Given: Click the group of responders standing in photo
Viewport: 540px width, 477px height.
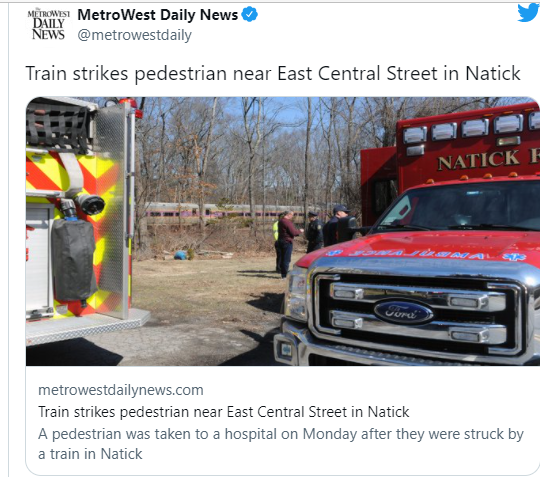Looking at the screenshot, I should pos(310,240).
